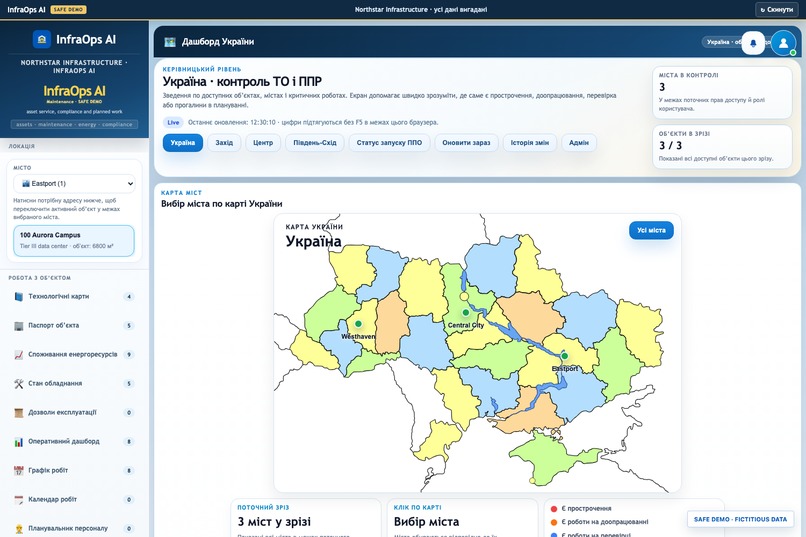806x537 pixels.
Task: Open the user profile avatar
Action: click(x=783, y=43)
